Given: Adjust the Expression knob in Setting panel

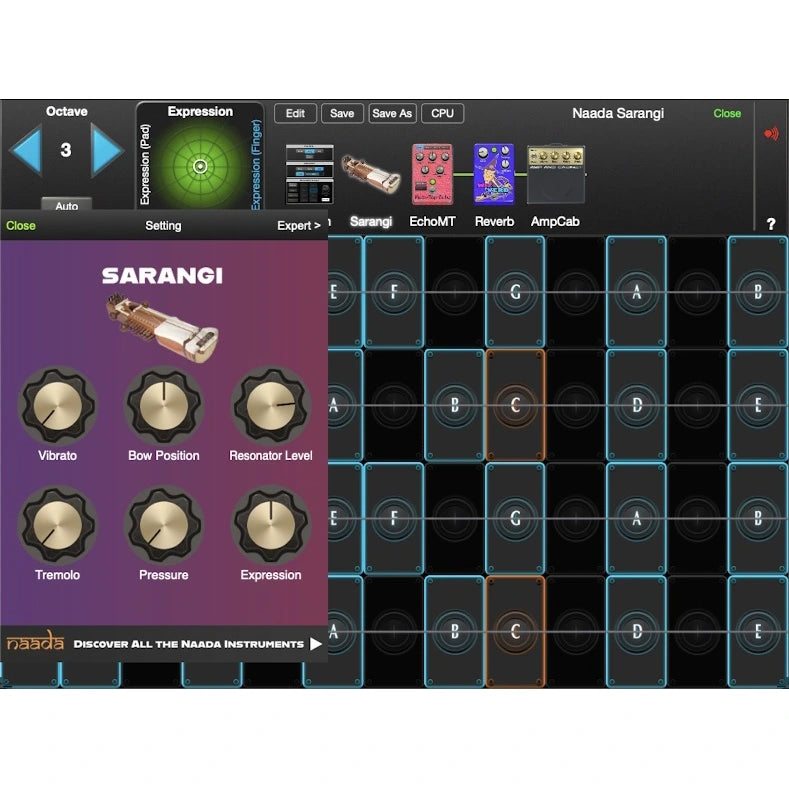Looking at the screenshot, I should (x=271, y=525).
